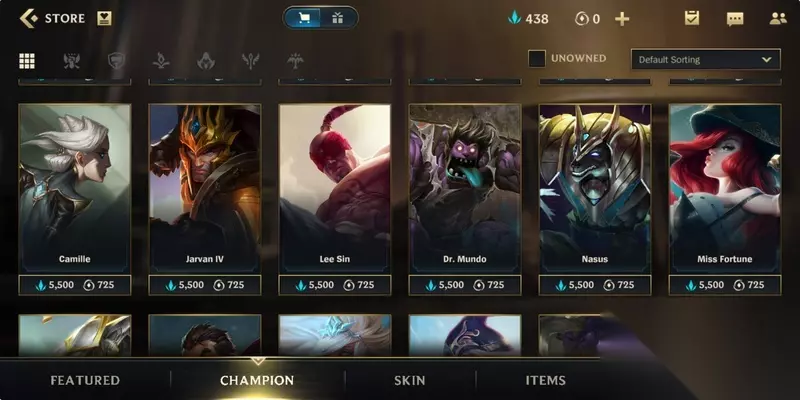Image resolution: width=800 pixels, height=400 pixels.
Task: Switch to the gift view
Action: pos(337,18)
